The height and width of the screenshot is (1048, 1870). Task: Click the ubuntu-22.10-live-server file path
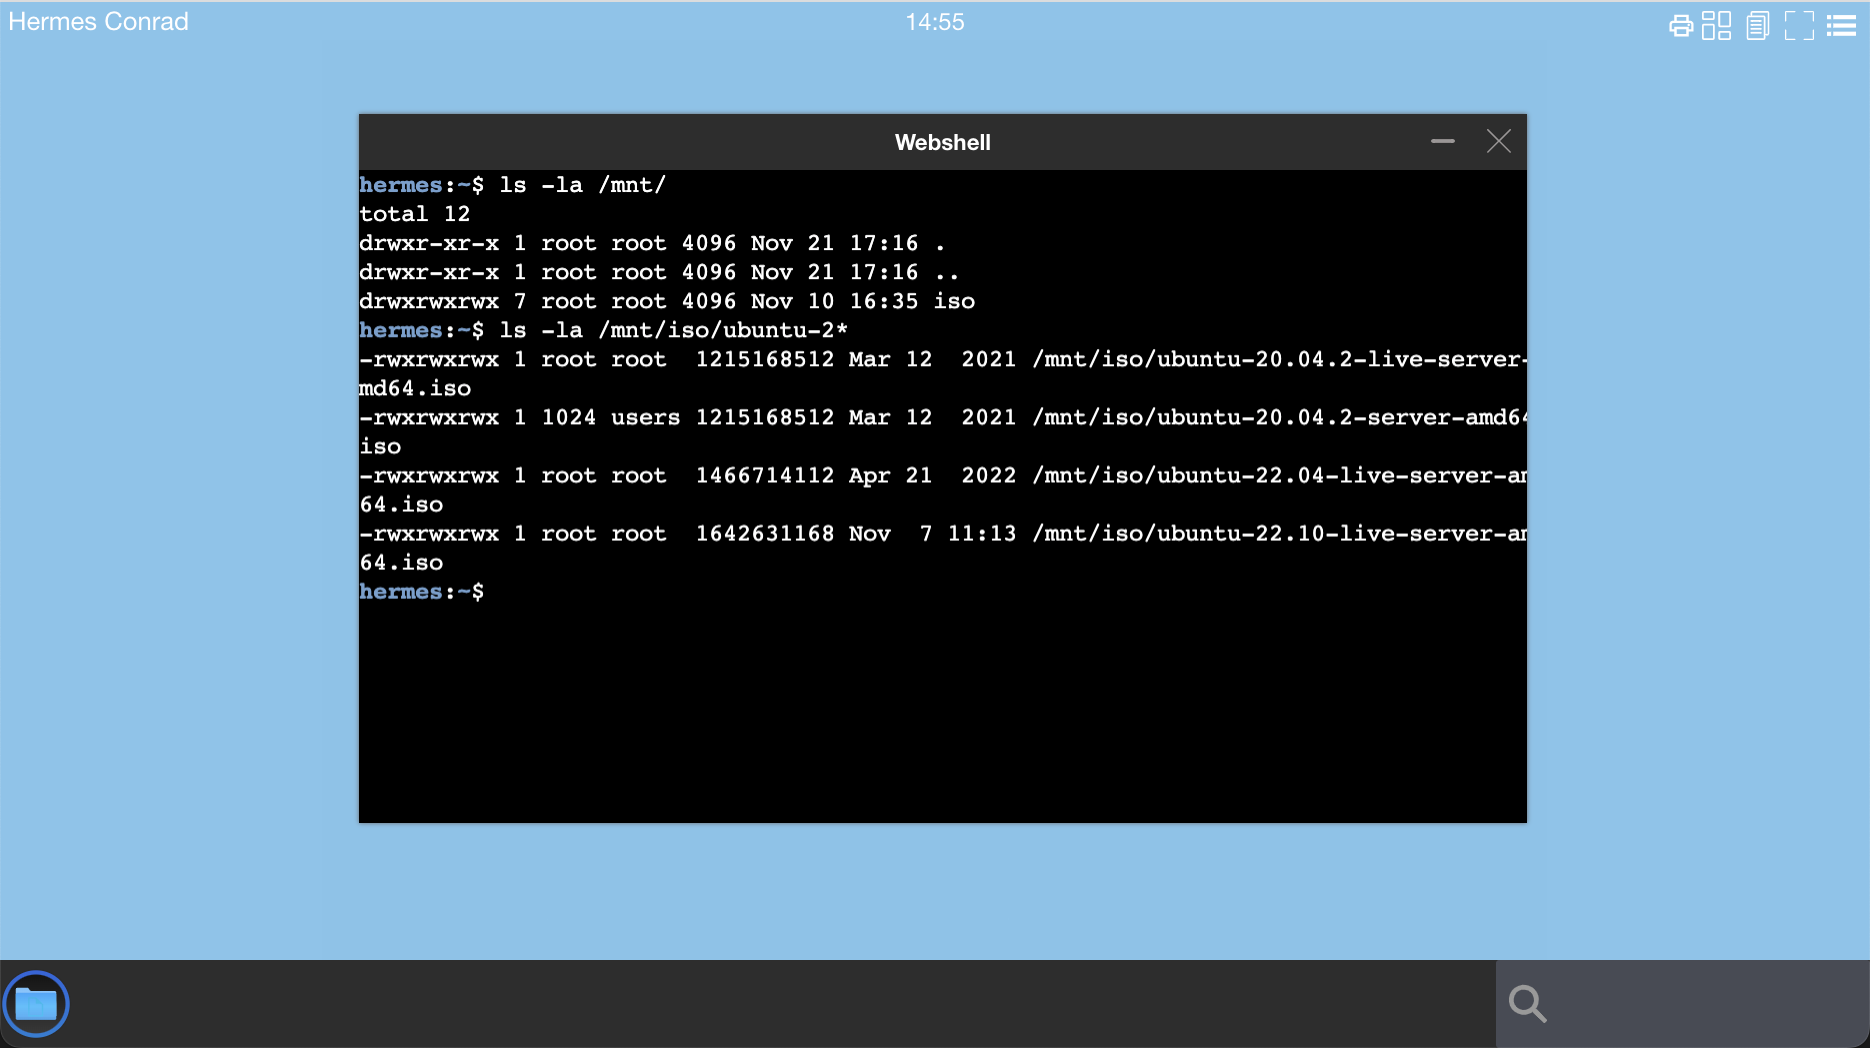coord(1279,533)
